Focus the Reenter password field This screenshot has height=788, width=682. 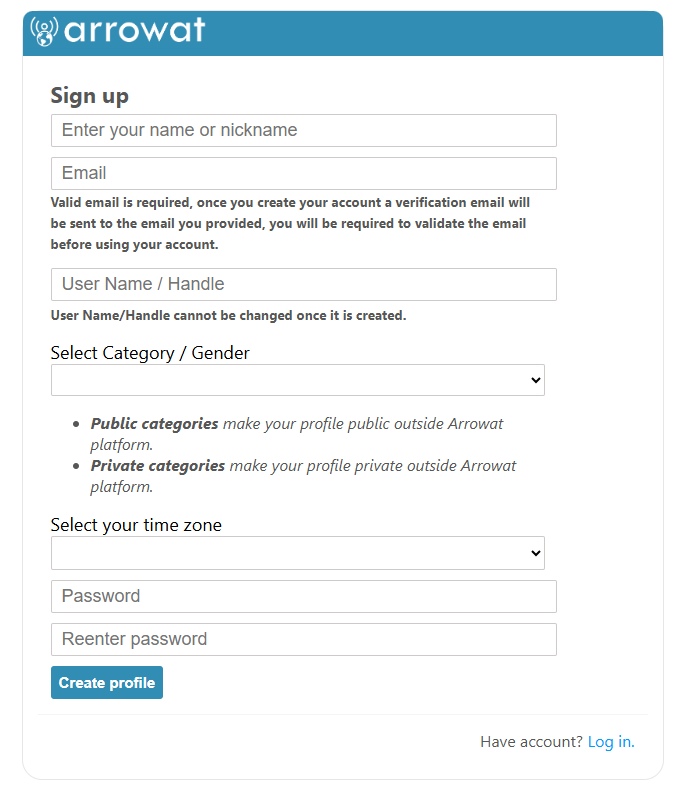tap(304, 639)
